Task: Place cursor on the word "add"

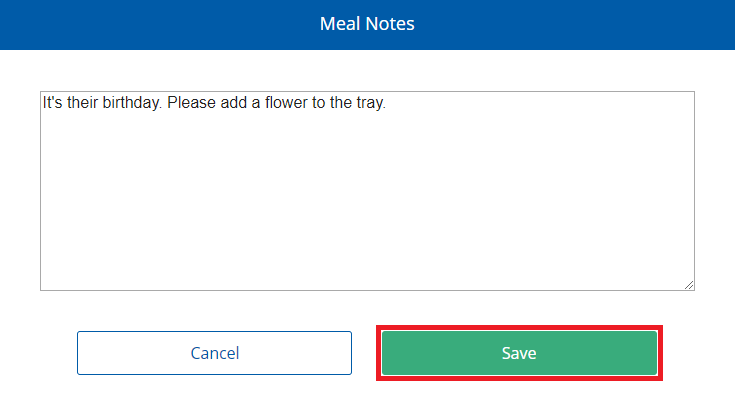Action: (x=232, y=103)
